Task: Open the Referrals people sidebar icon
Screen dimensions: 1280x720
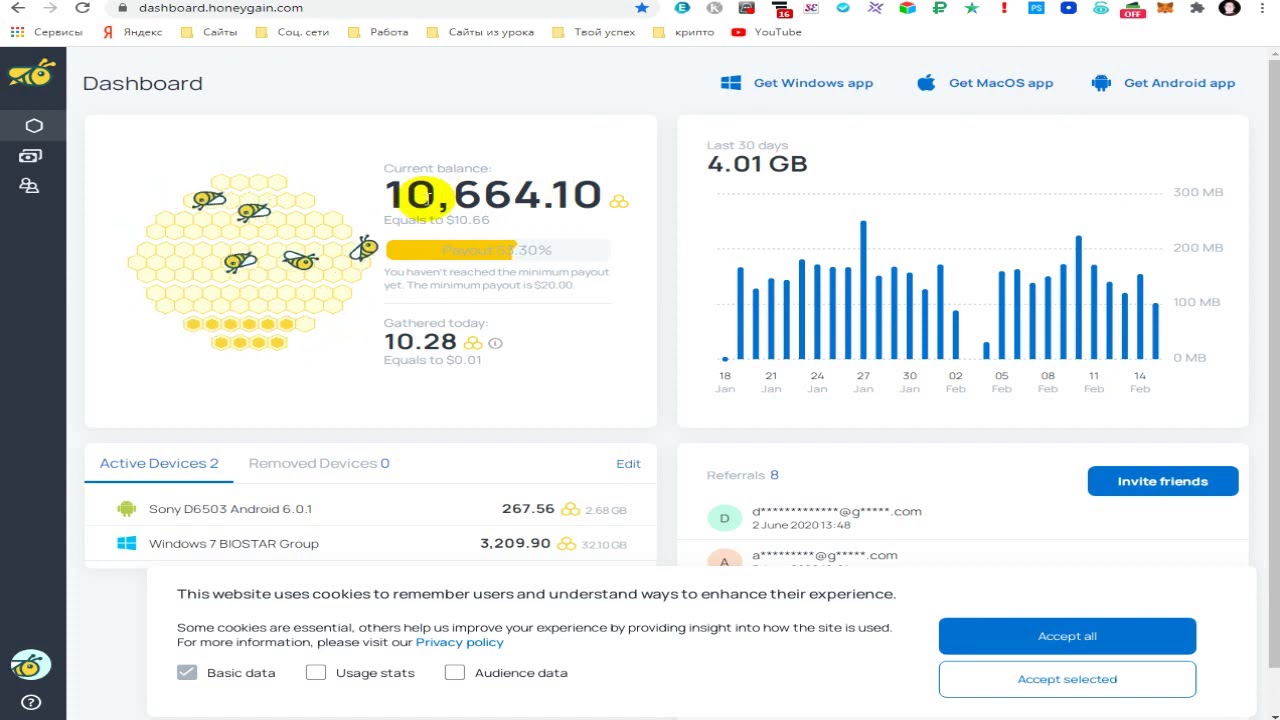Action: 29,185
